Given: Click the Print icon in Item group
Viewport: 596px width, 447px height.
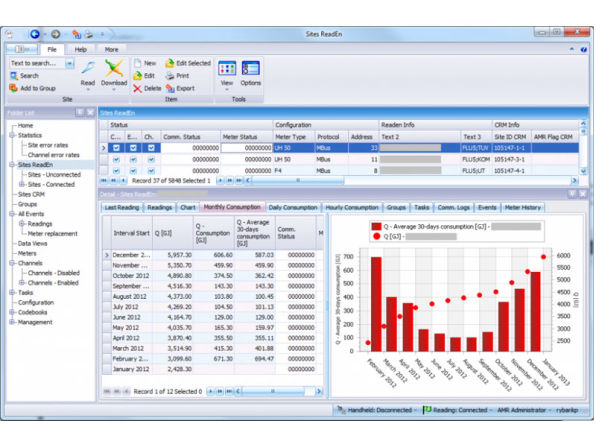Looking at the screenshot, I should 170,76.
